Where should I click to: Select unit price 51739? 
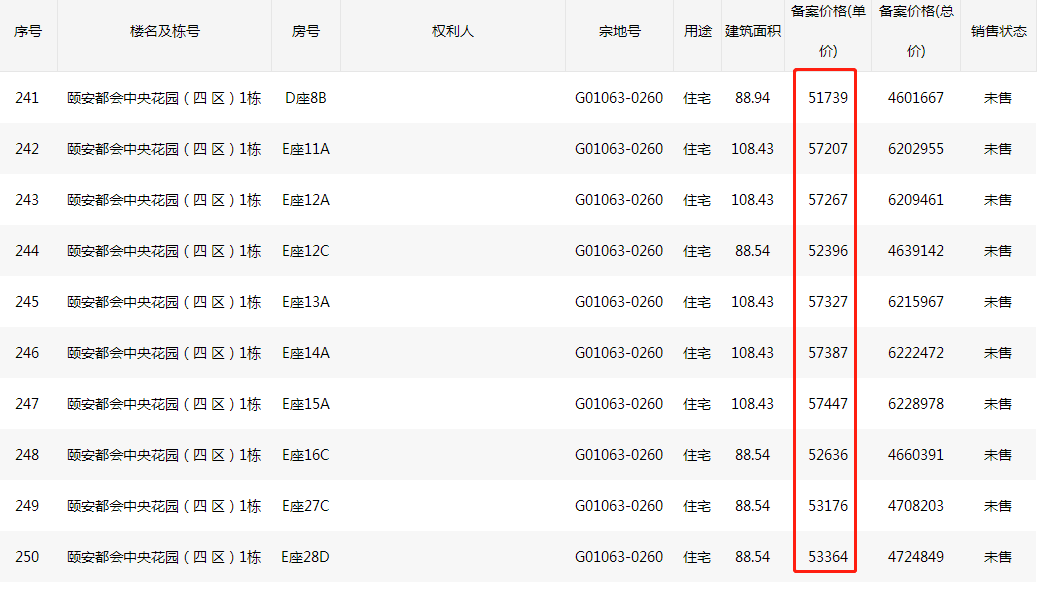point(828,98)
